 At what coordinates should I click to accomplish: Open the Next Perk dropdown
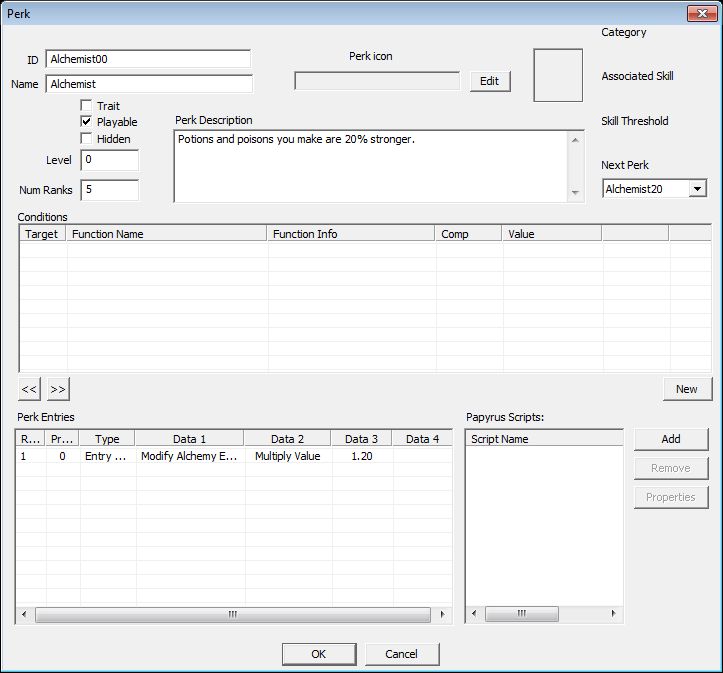click(697, 189)
